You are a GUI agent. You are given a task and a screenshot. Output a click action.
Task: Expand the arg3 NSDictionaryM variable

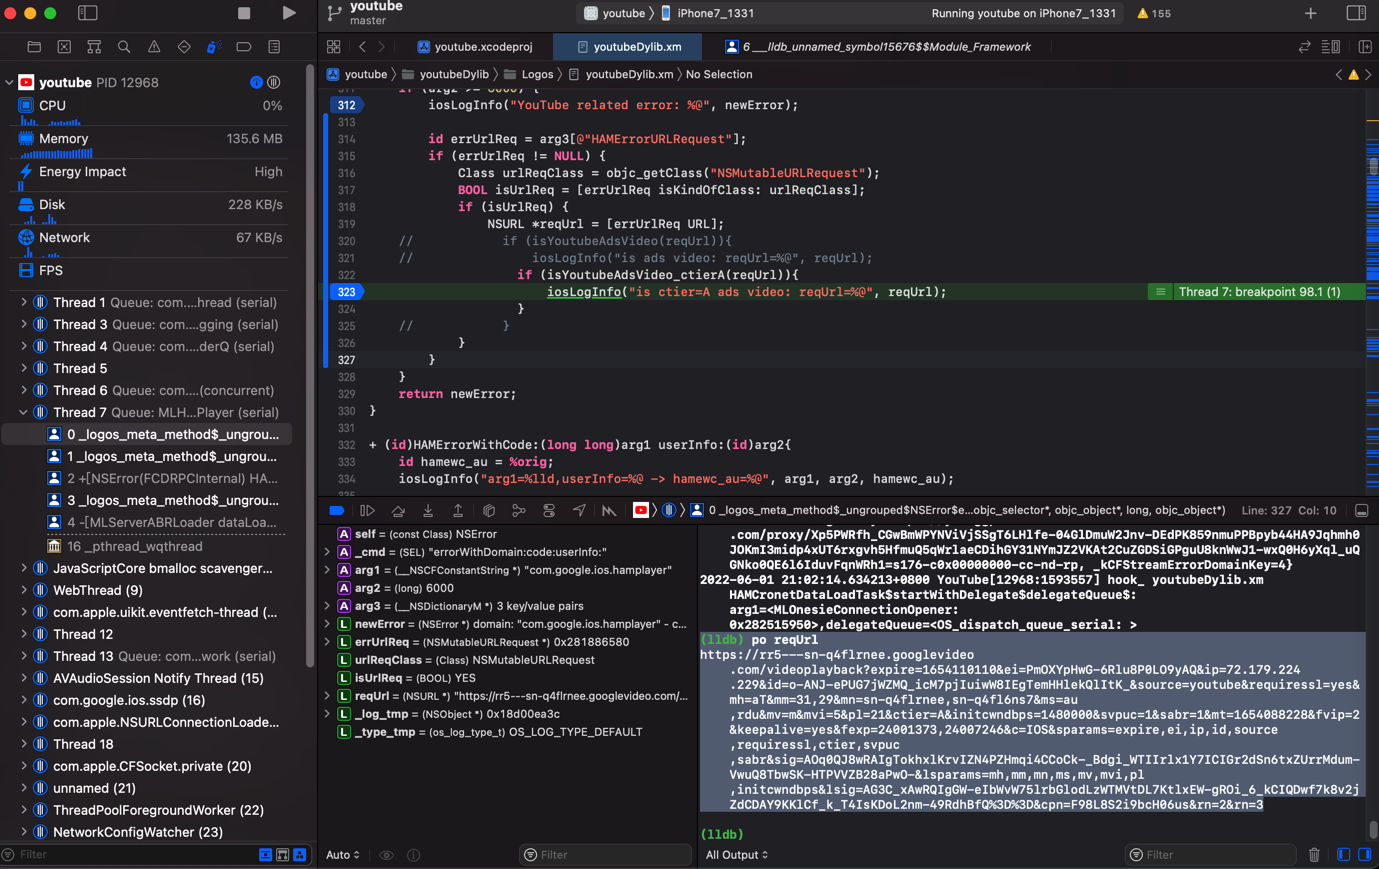pyautogui.click(x=328, y=606)
